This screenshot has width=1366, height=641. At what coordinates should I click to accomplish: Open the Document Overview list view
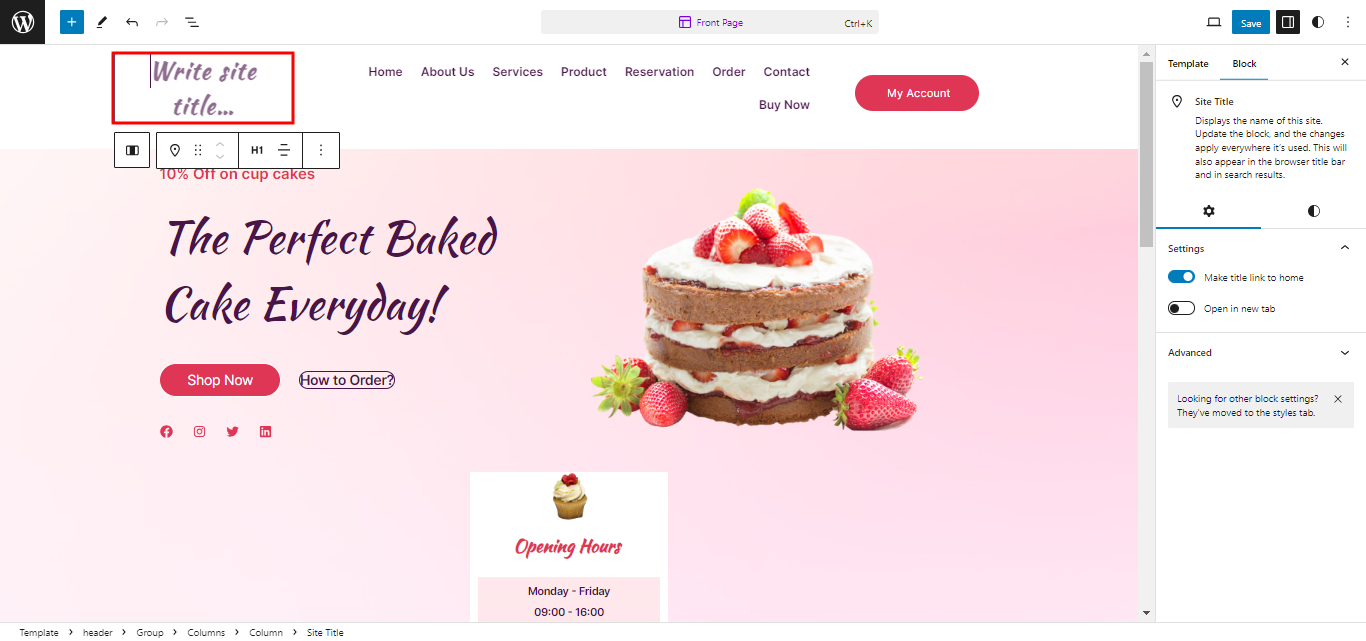coord(192,21)
